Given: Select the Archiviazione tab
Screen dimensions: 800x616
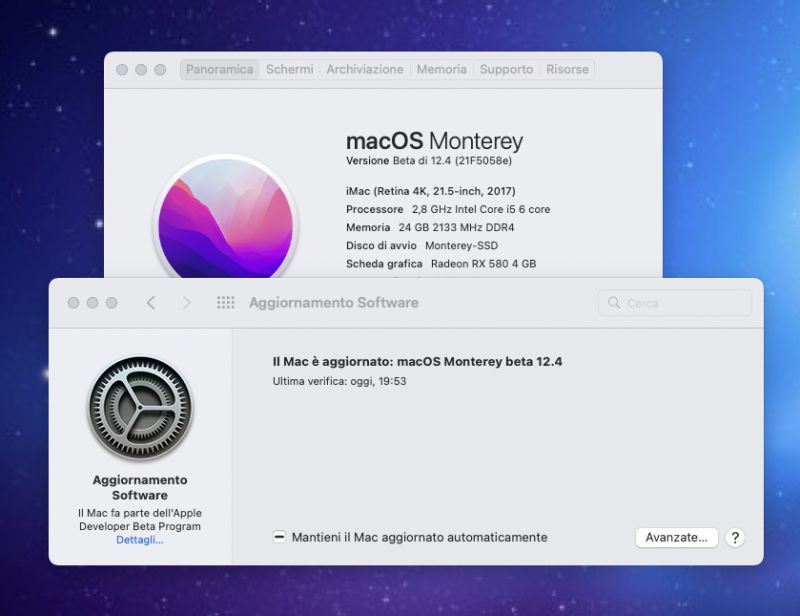Looking at the screenshot, I should pyautogui.click(x=365, y=70).
